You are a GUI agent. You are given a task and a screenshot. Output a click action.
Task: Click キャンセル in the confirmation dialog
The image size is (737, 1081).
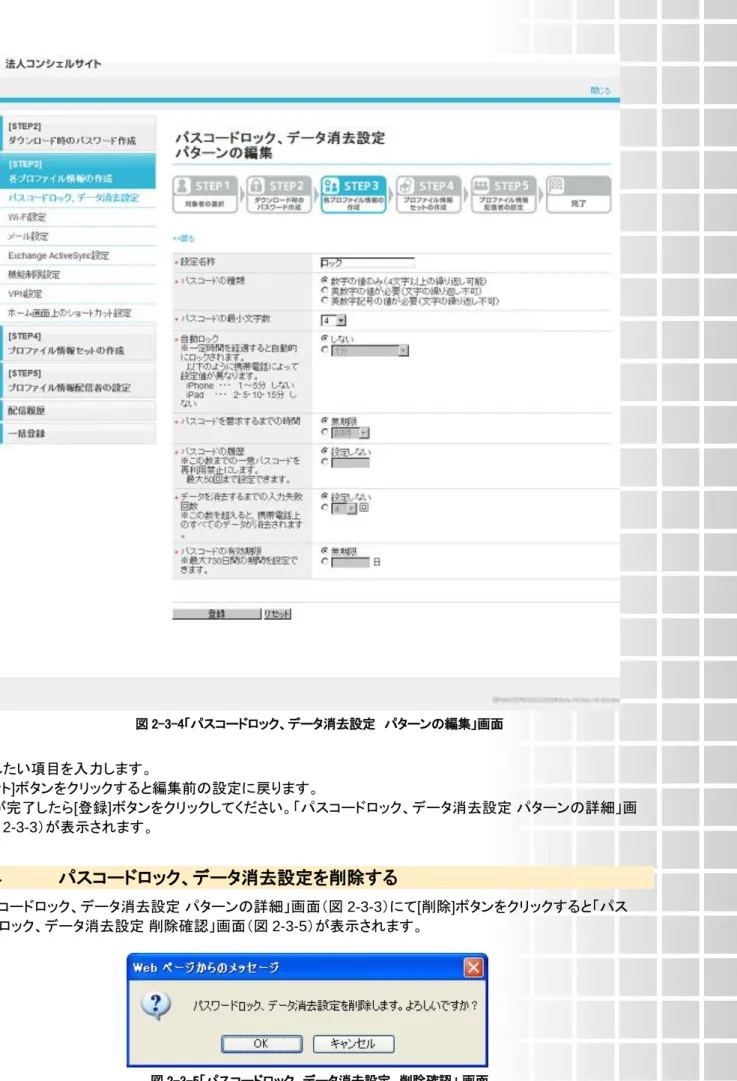click(353, 1044)
